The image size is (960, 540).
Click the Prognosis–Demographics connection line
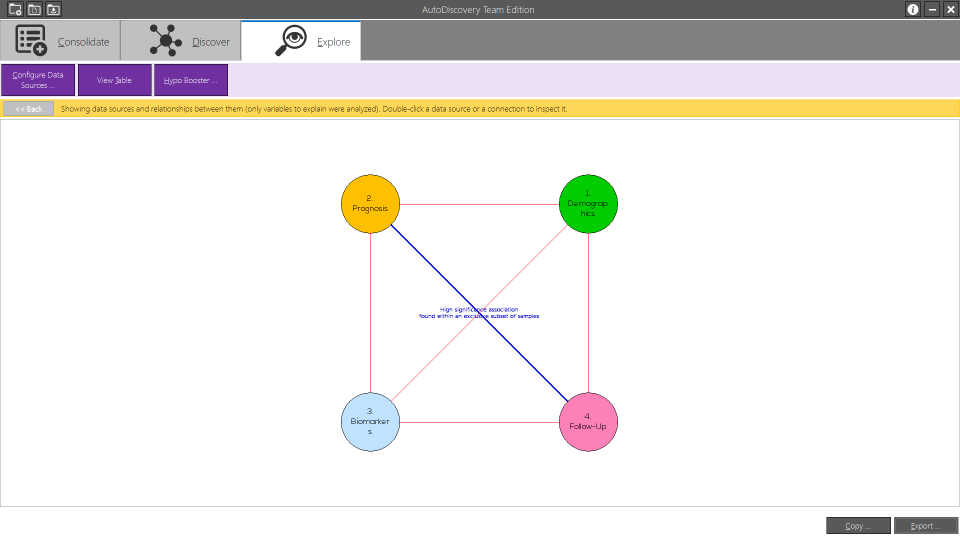point(479,204)
